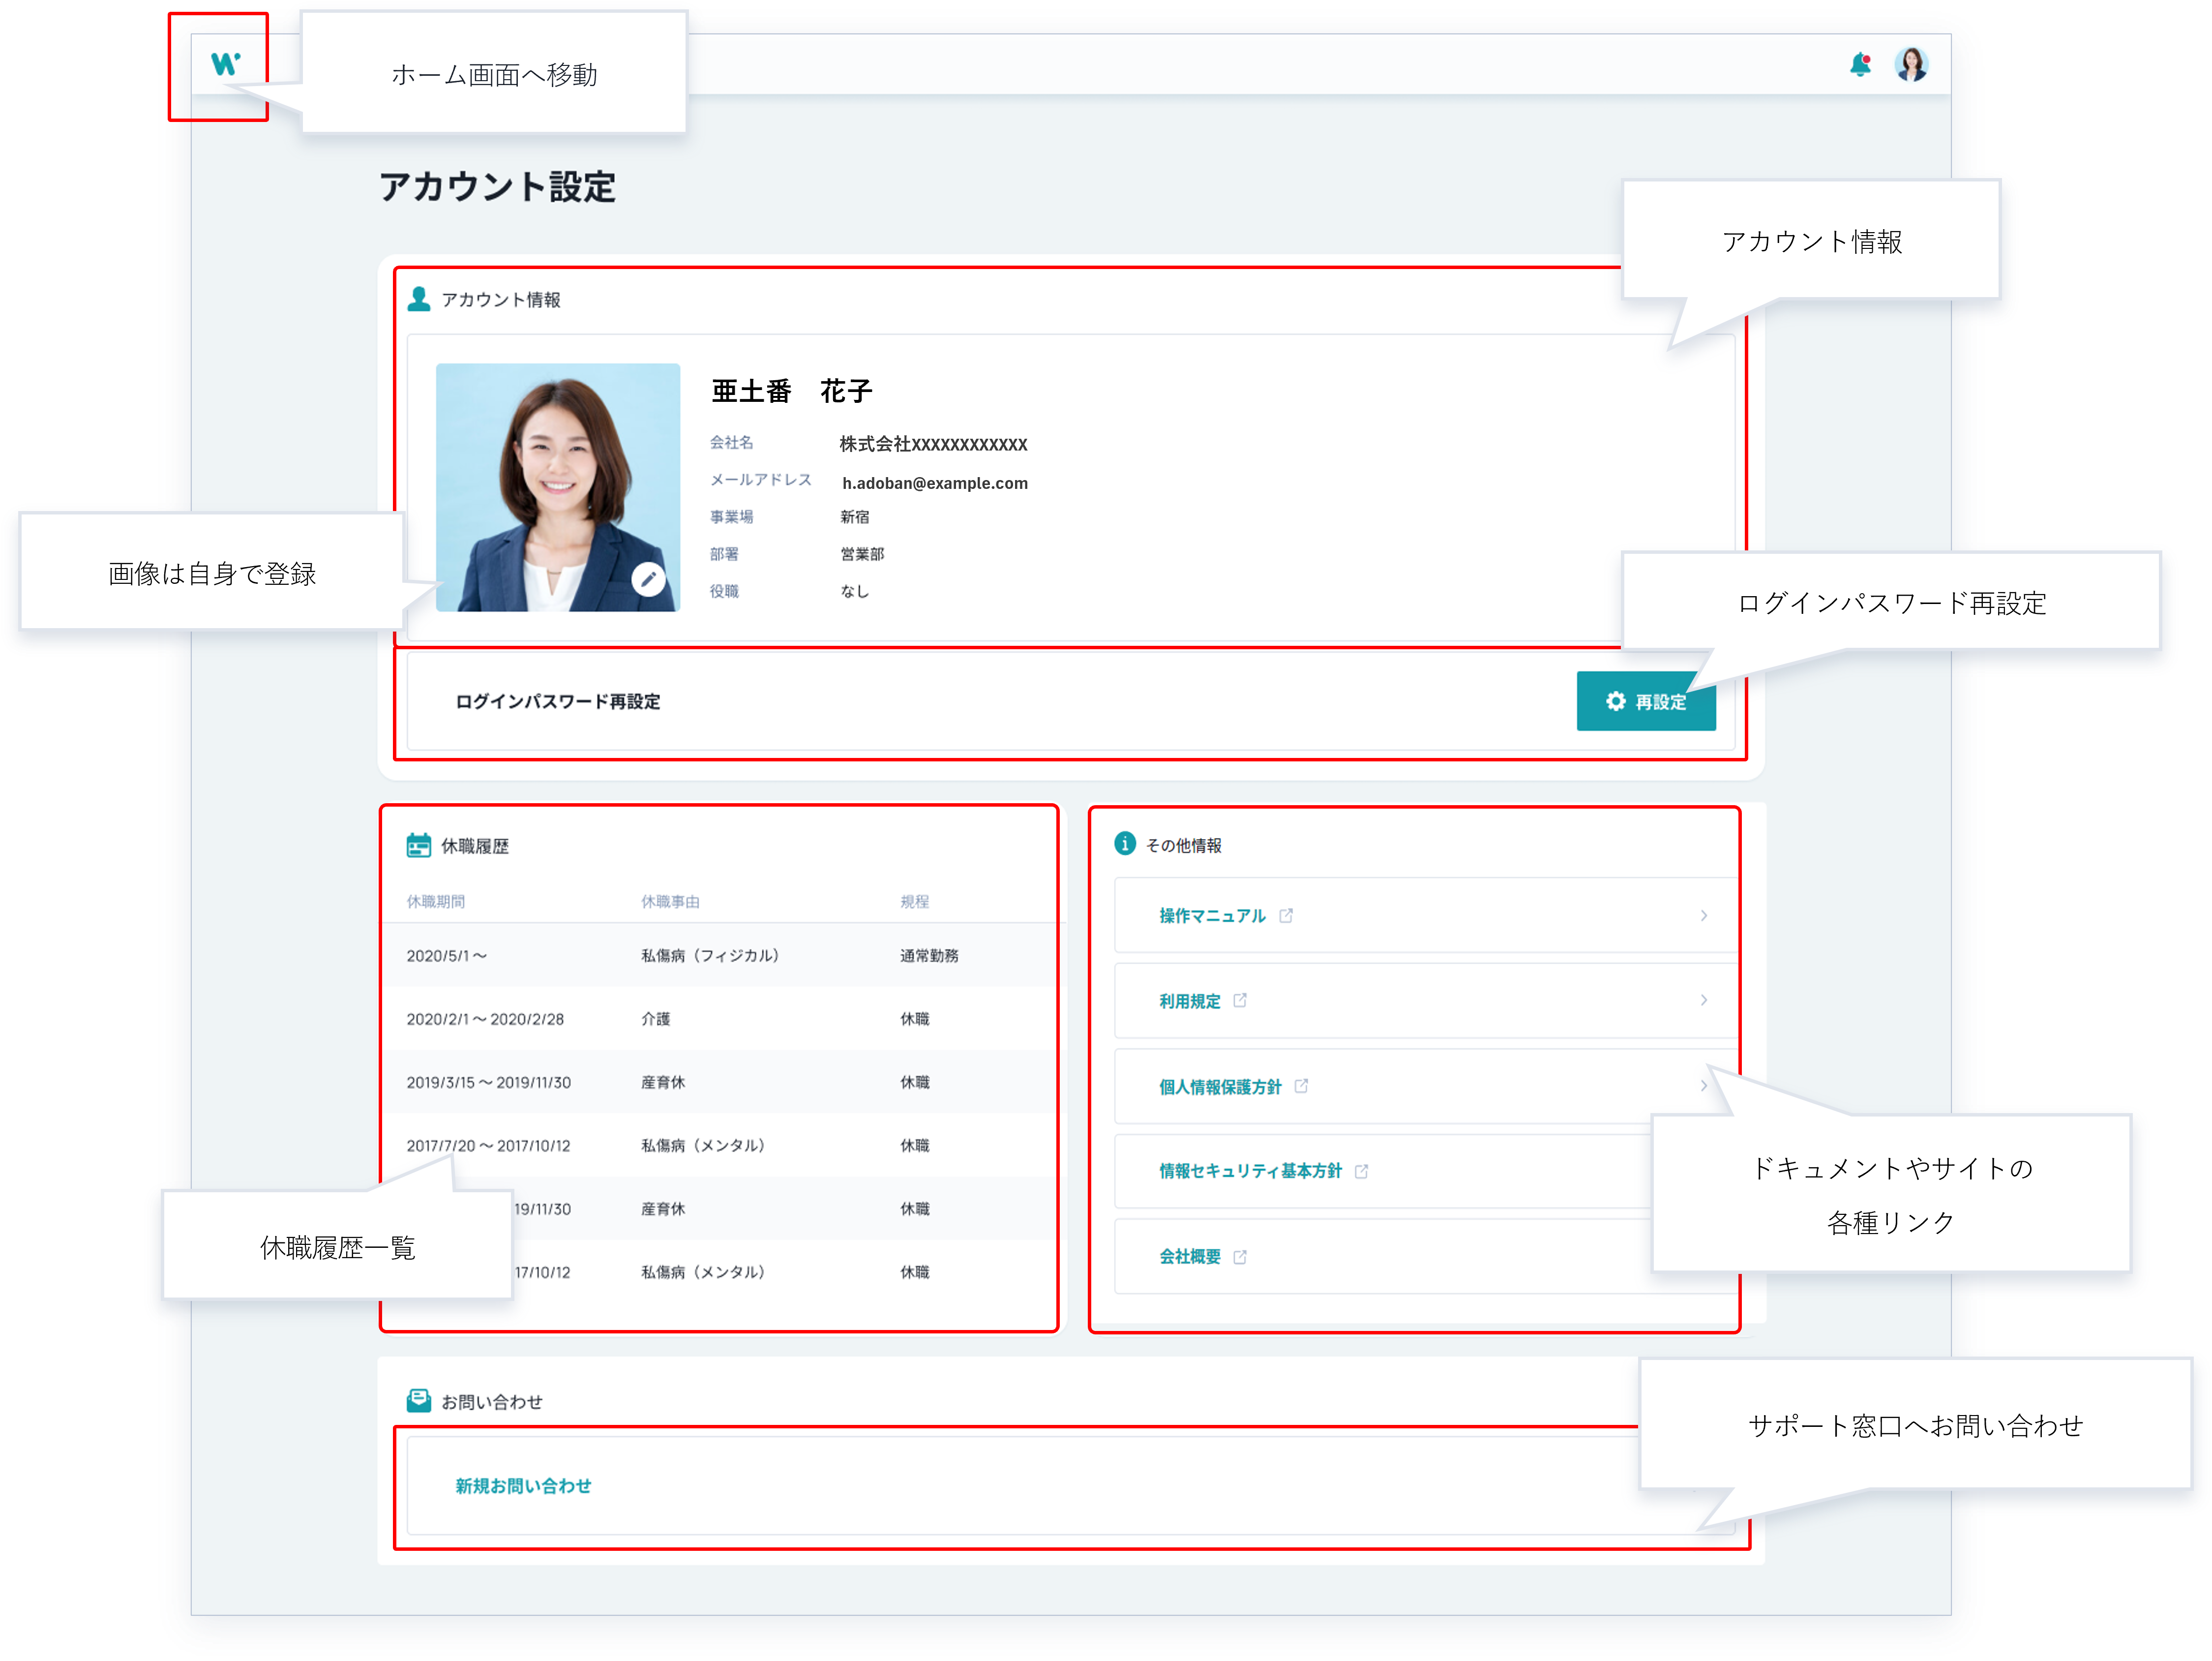The height and width of the screenshot is (1661, 2212).
Task: Click the pencil edit icon on profile photo
Action: point(649,578)
